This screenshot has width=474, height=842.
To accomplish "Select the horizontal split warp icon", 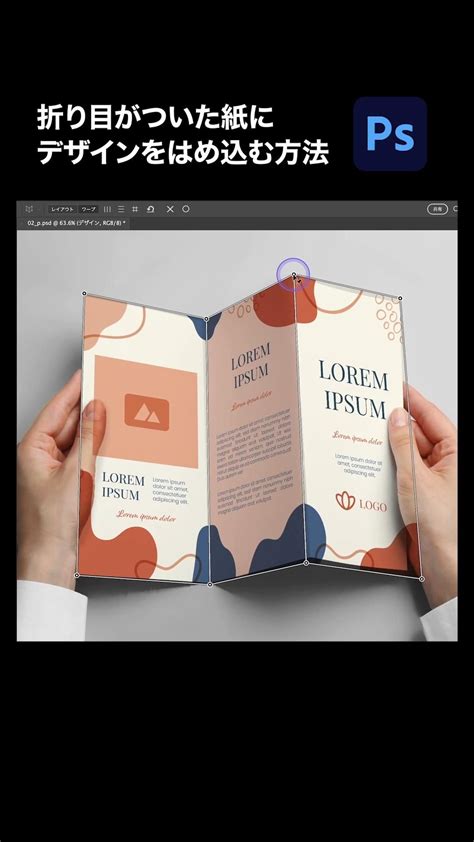I will (x=121, y=209).
